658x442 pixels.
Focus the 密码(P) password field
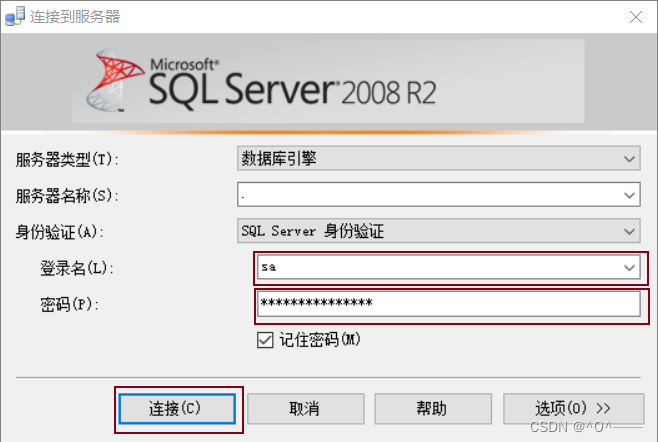pos(449,304)
